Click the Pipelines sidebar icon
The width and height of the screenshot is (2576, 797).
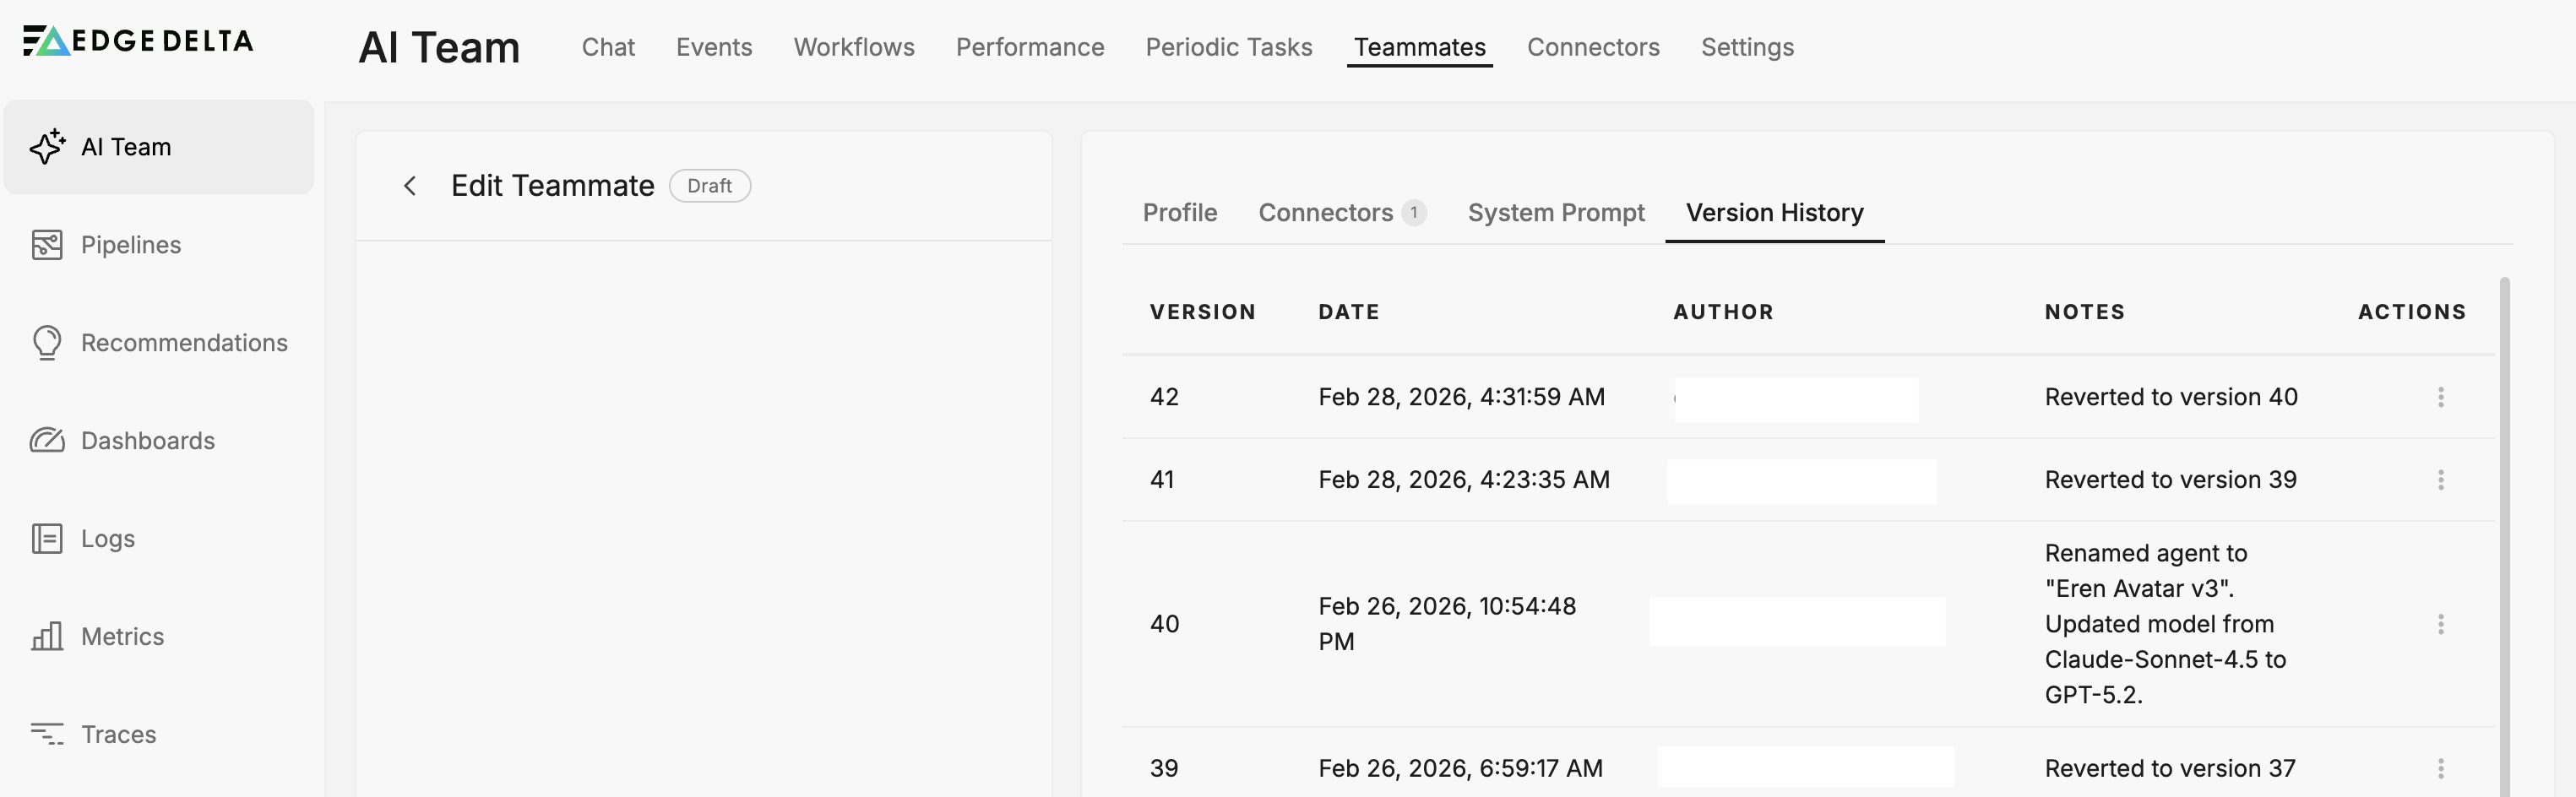(47, 245)
